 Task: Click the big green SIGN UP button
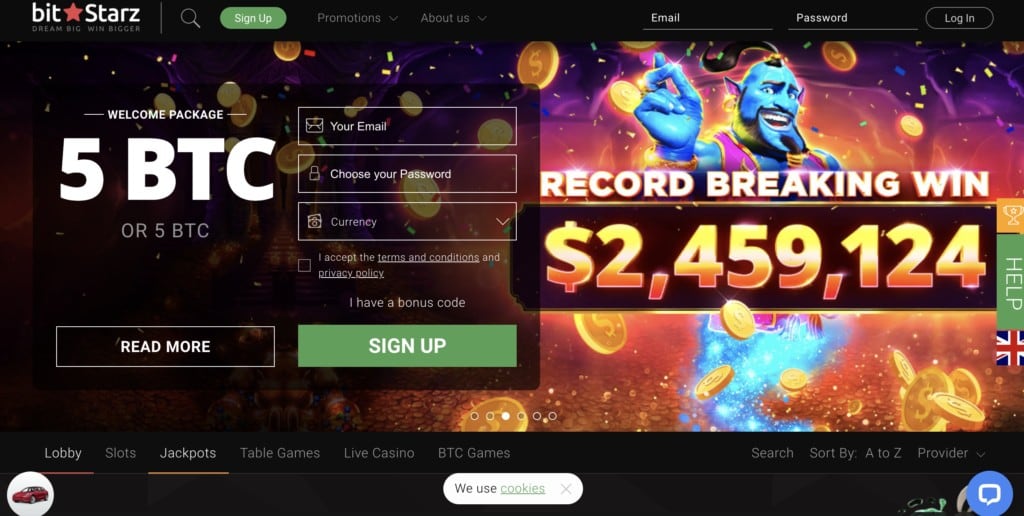tap(407, 346)
